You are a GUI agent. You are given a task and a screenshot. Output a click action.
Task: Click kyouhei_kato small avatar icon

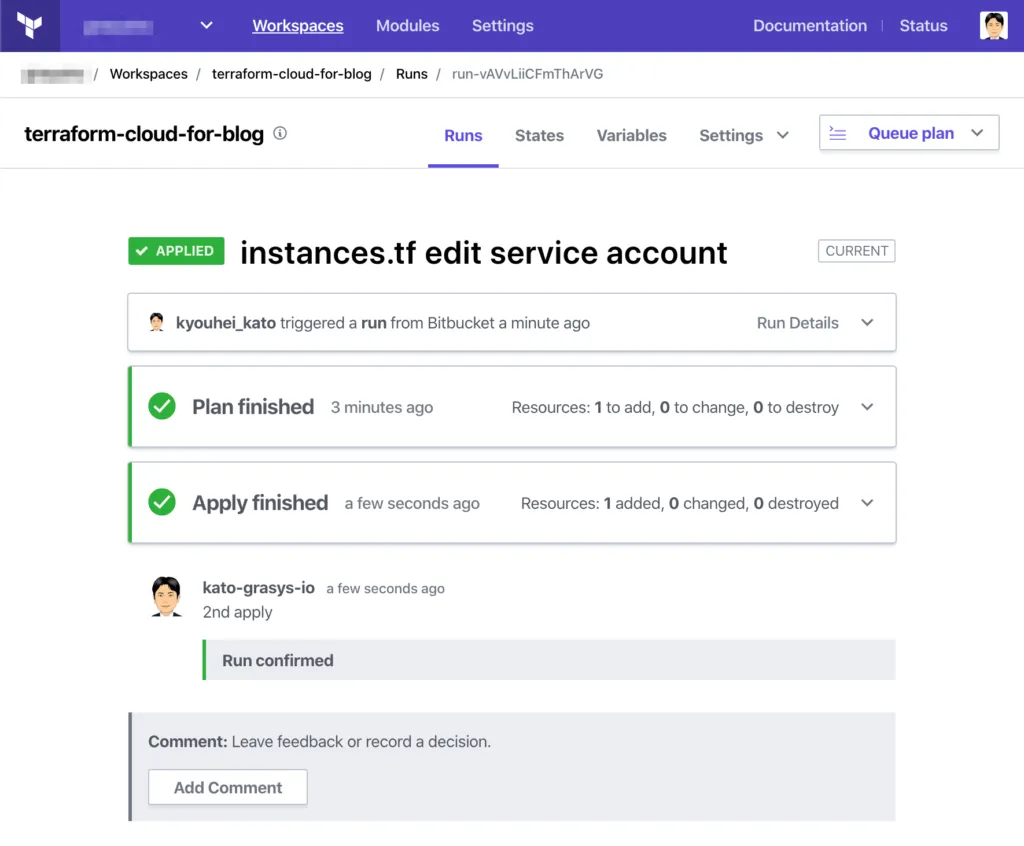click(157, 322)
